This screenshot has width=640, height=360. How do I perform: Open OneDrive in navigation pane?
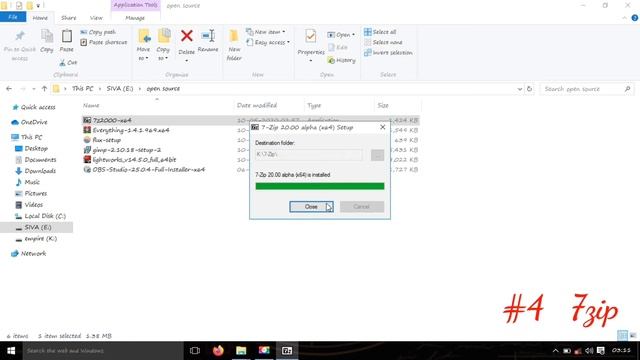click(x=34, y=122)
